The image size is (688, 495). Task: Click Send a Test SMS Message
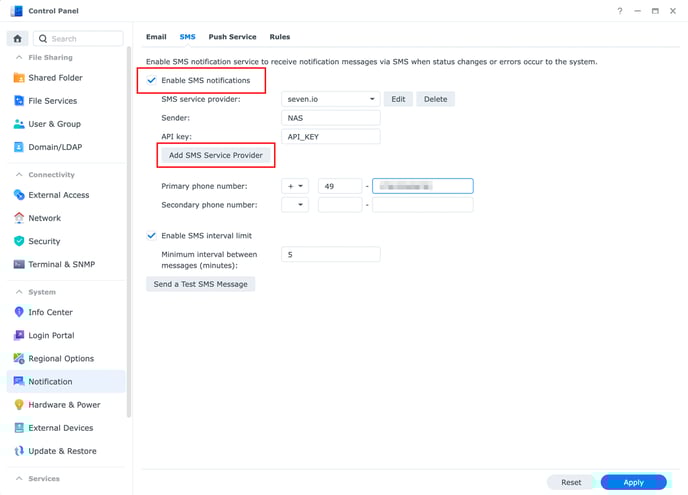pos(201,284)
